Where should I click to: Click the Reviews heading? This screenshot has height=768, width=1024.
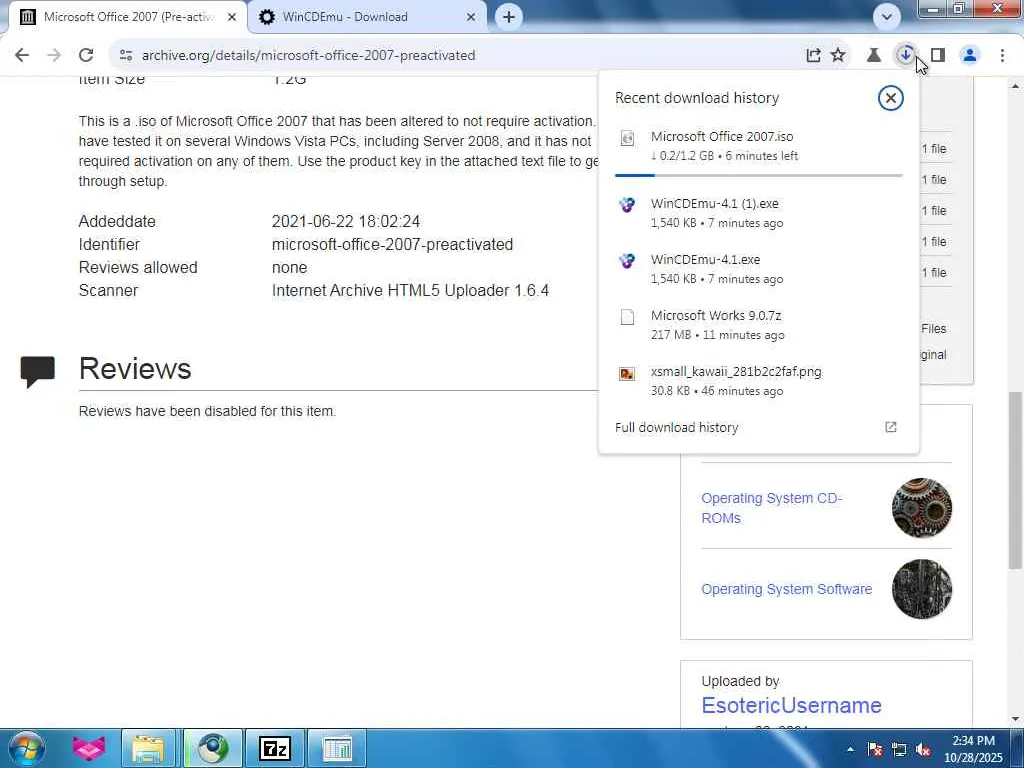(135, 369)
